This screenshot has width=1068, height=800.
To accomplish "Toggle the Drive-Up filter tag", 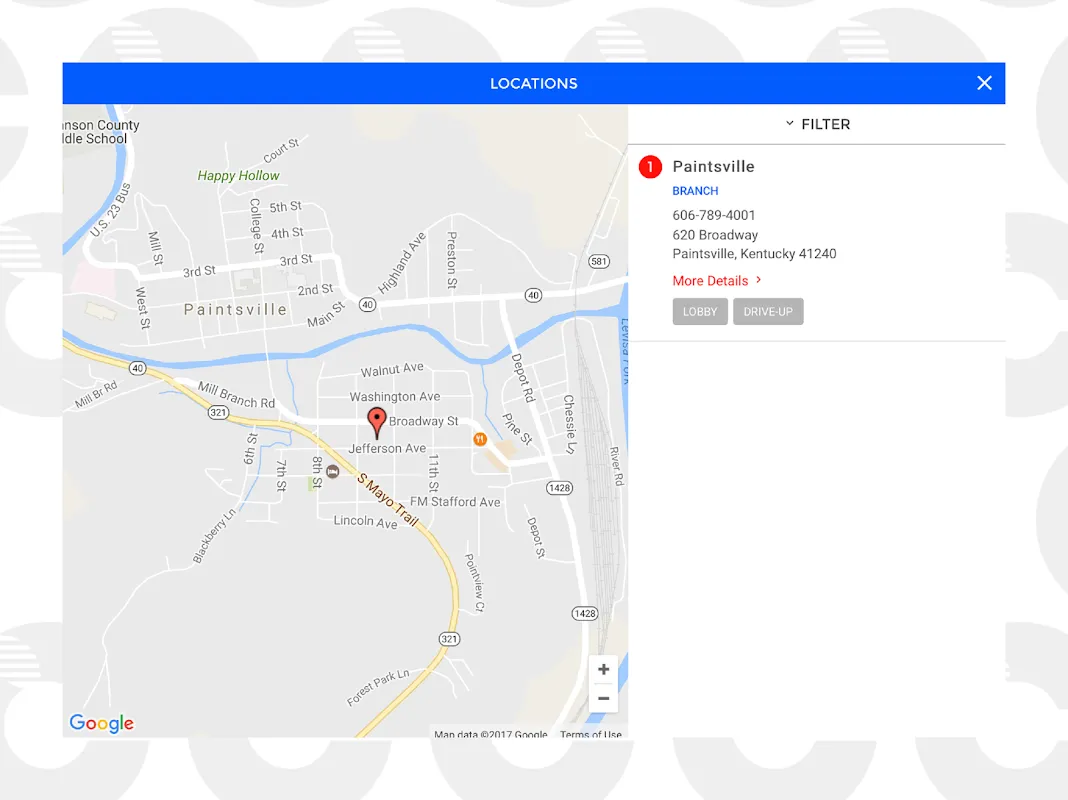I will coord(768,312).
